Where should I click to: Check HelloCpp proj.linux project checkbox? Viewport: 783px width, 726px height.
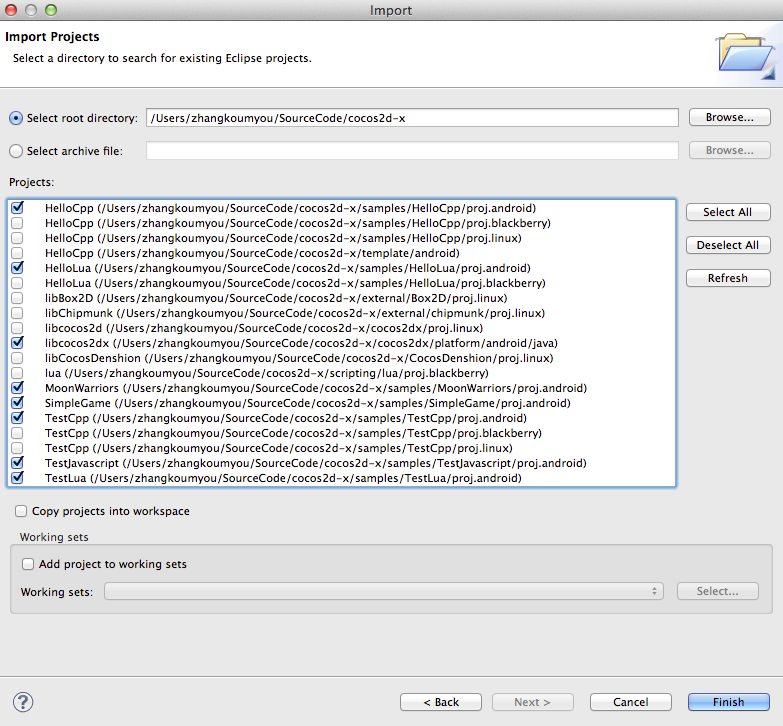pos(17,238)
